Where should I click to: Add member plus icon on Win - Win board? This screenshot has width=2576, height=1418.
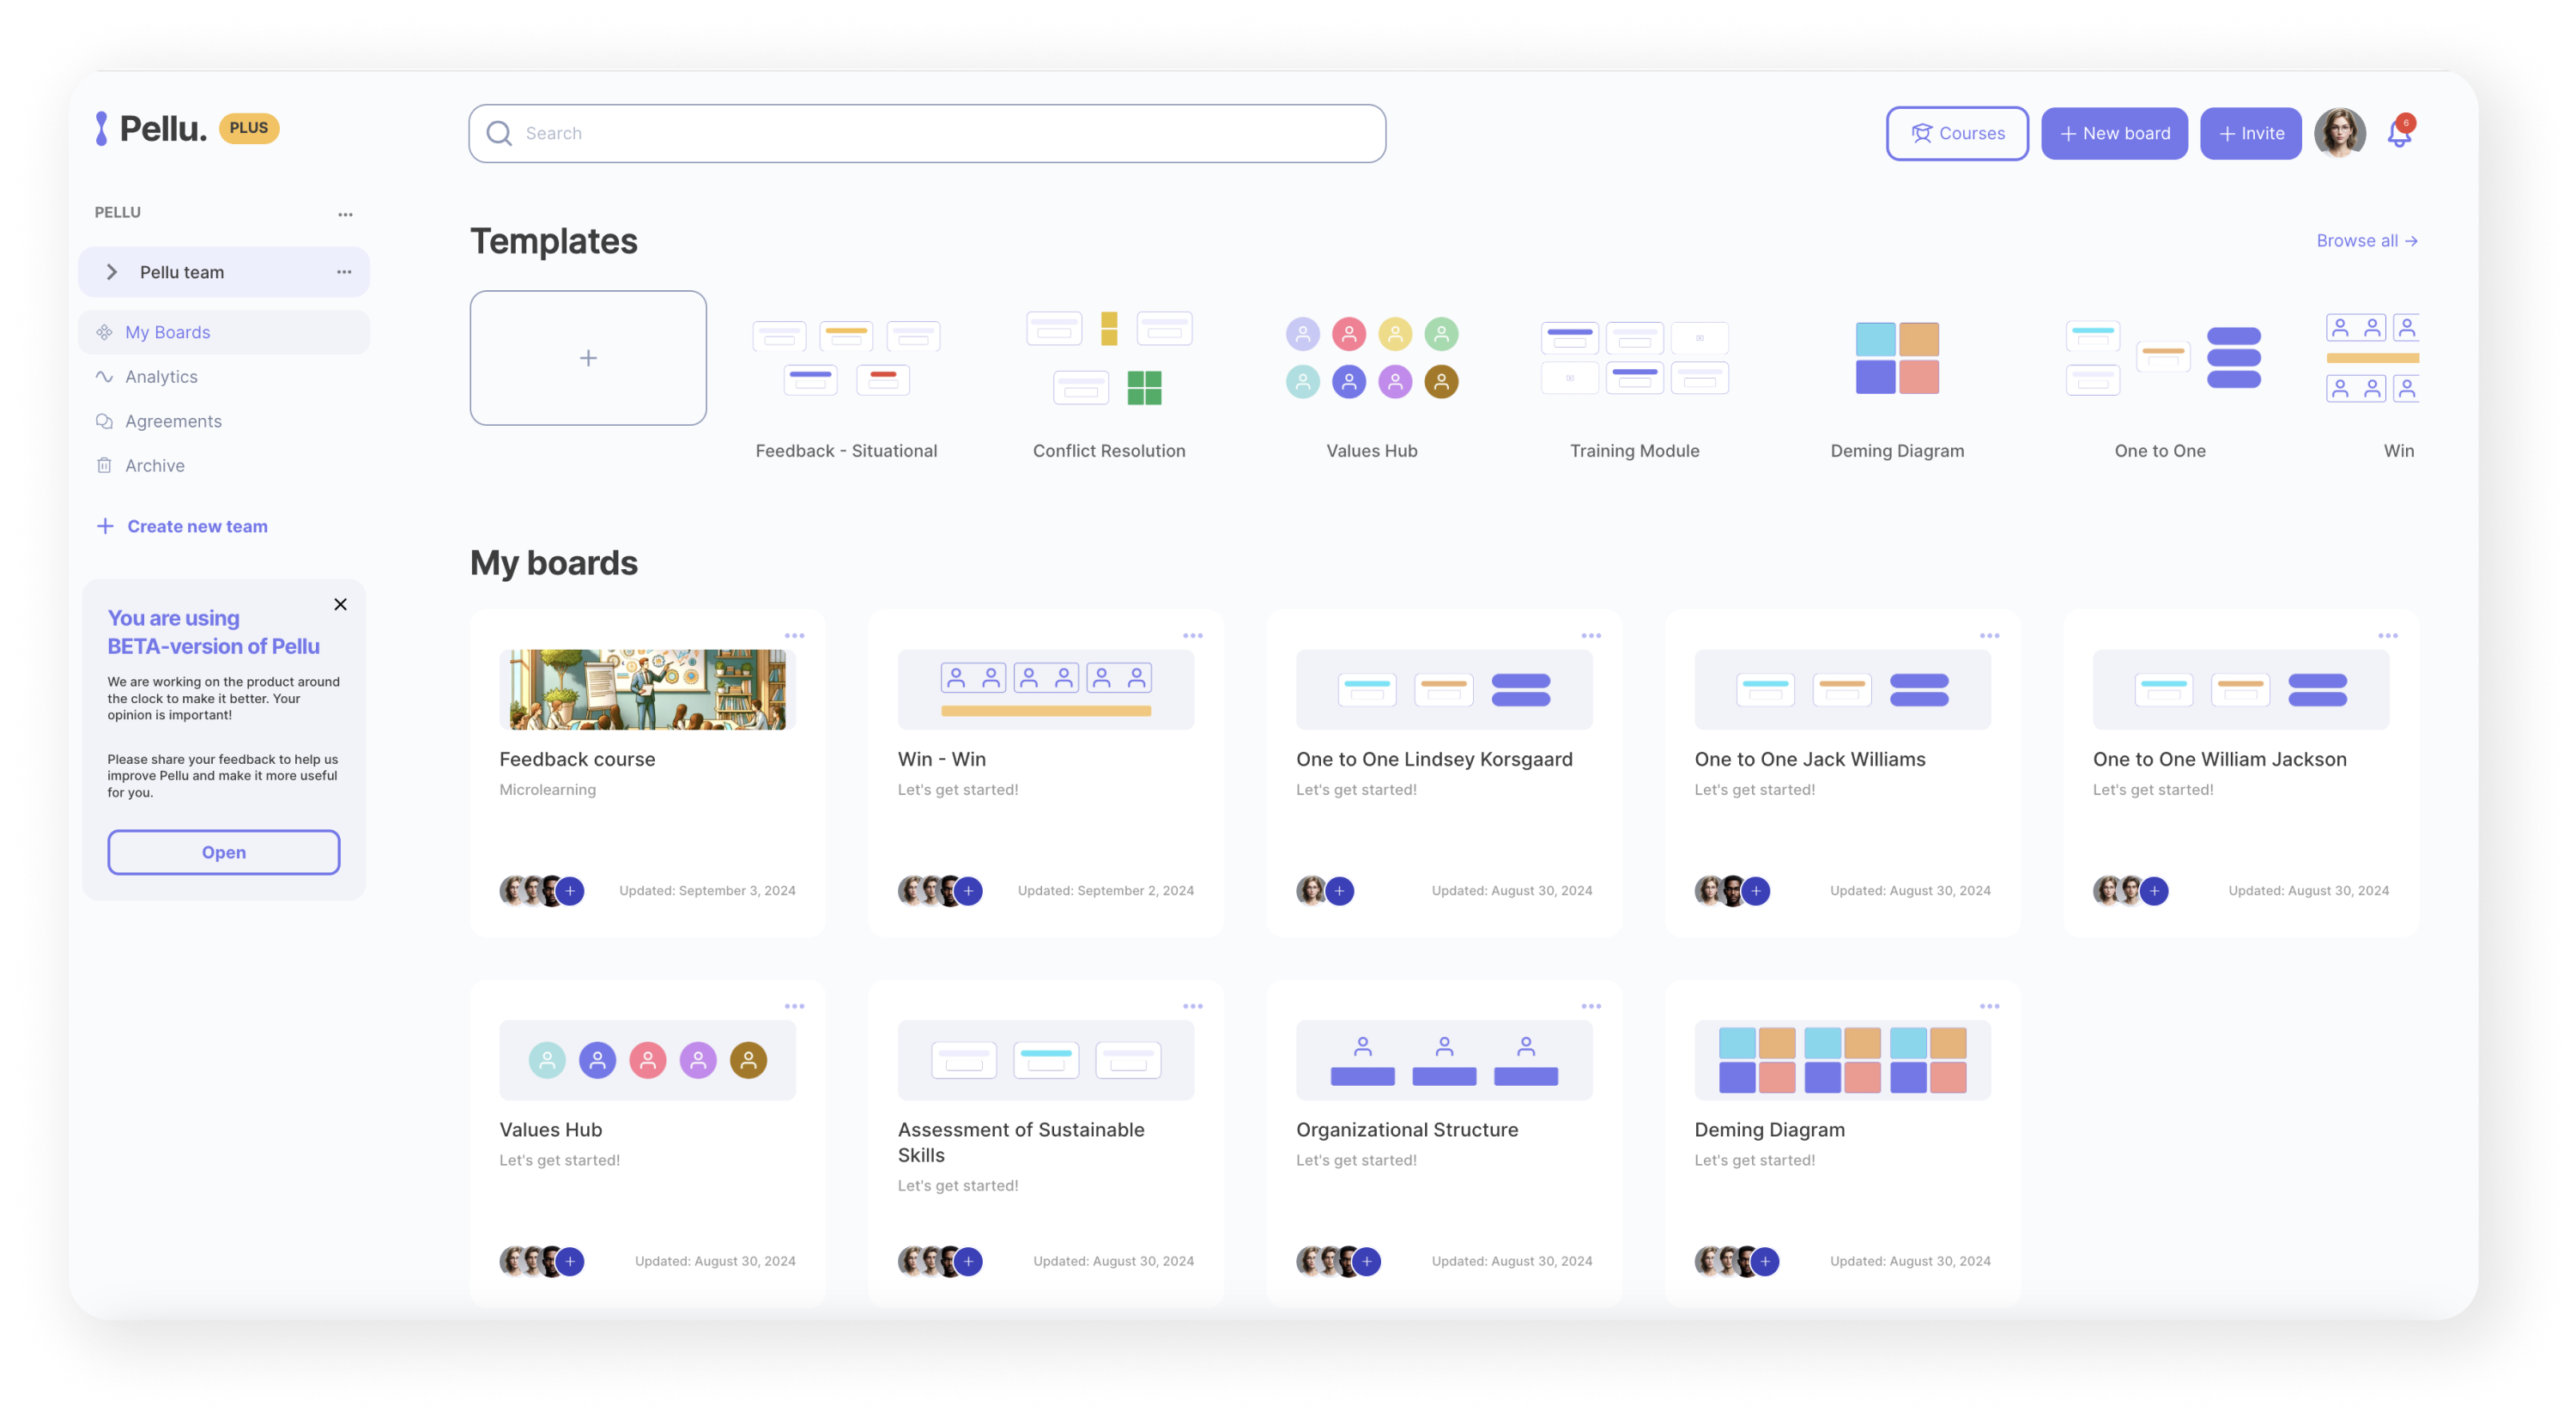pos(968,890)
